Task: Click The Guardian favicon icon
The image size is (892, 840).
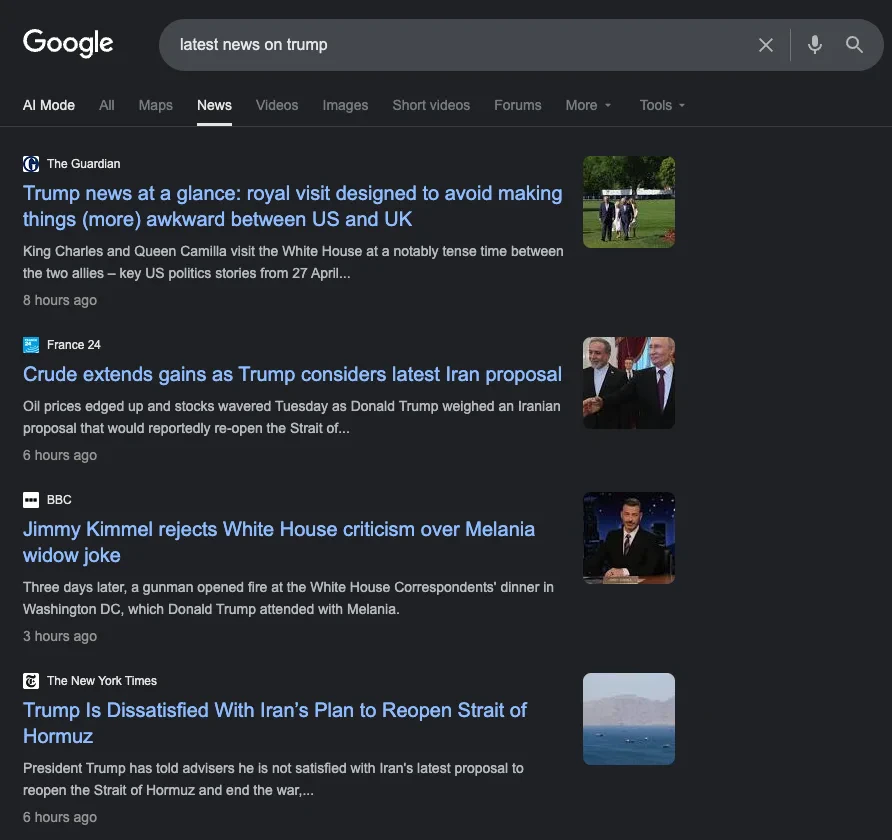Action: 31,164
